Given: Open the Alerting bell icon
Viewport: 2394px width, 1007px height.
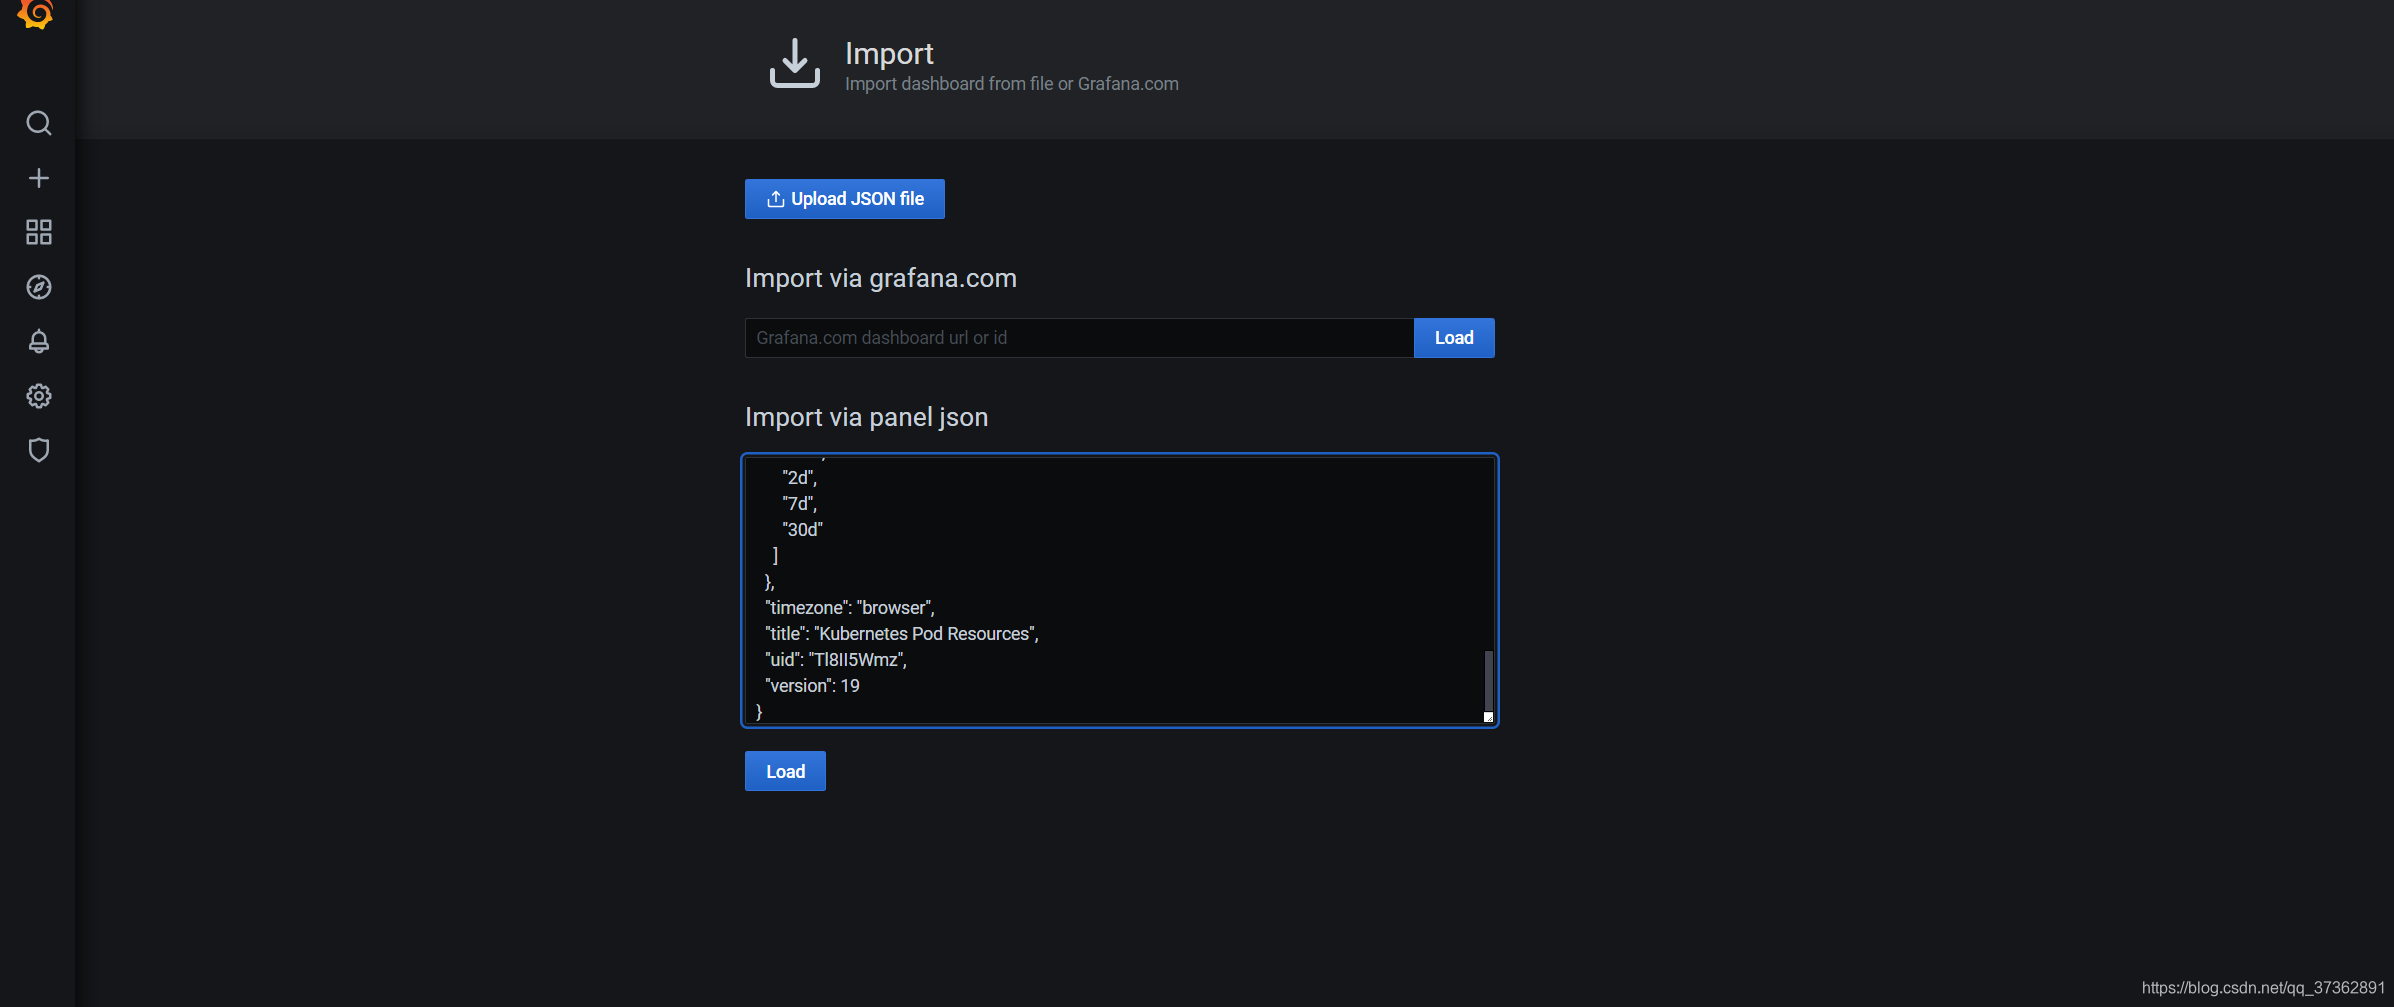Looking at the screenshot, I should coord(39,341).
